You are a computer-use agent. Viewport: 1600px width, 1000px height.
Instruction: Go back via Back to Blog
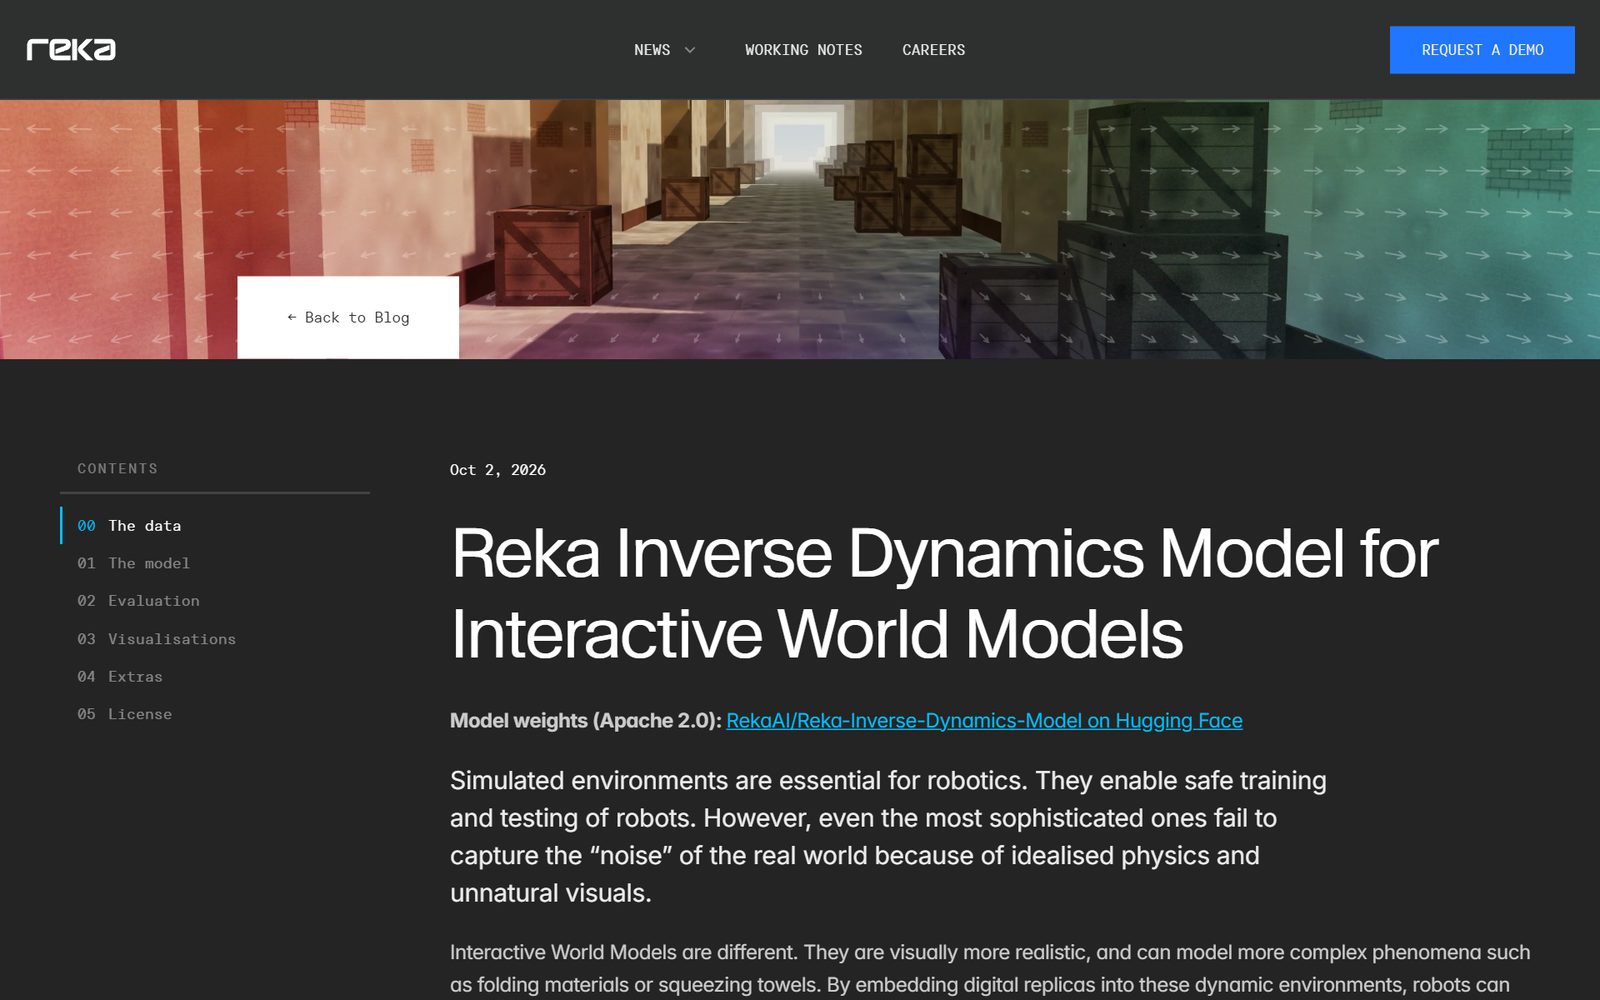tap(348, 317)
